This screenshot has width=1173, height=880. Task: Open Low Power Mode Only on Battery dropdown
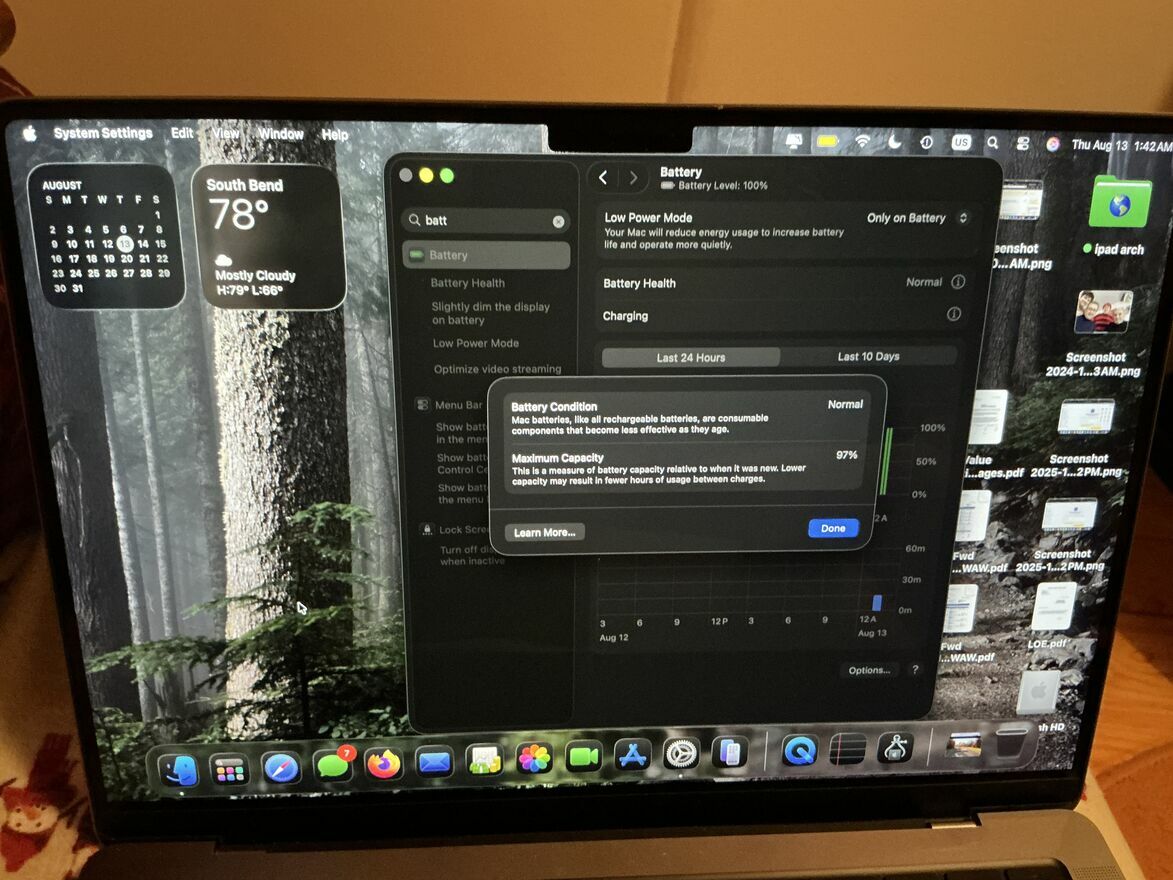(917, 219)
